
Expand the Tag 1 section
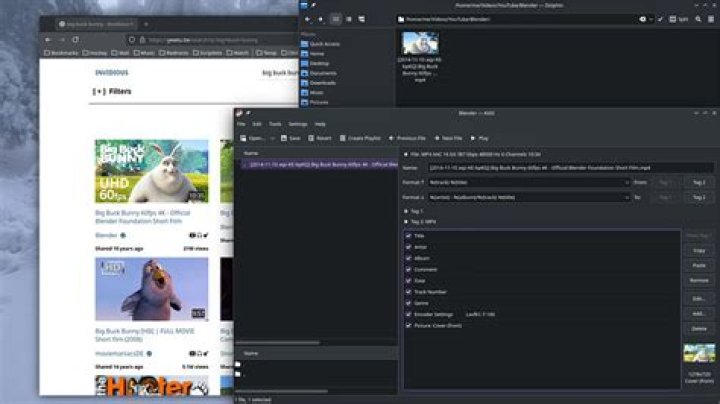406,211
